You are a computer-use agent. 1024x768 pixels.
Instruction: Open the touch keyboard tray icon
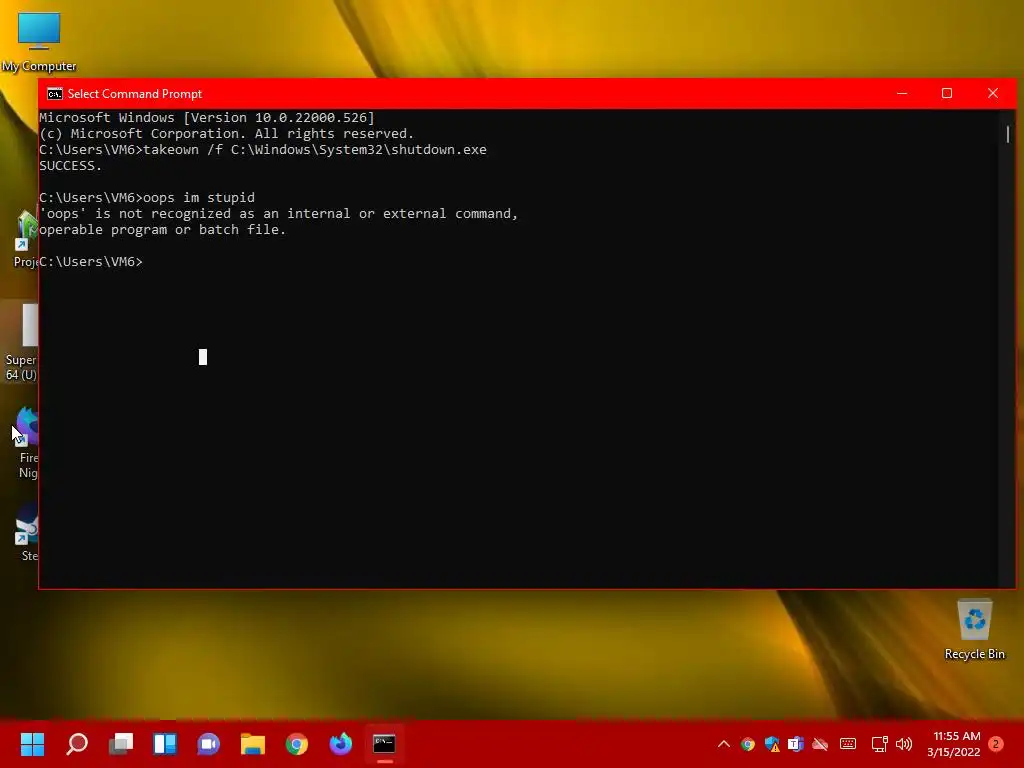point(848,743)
